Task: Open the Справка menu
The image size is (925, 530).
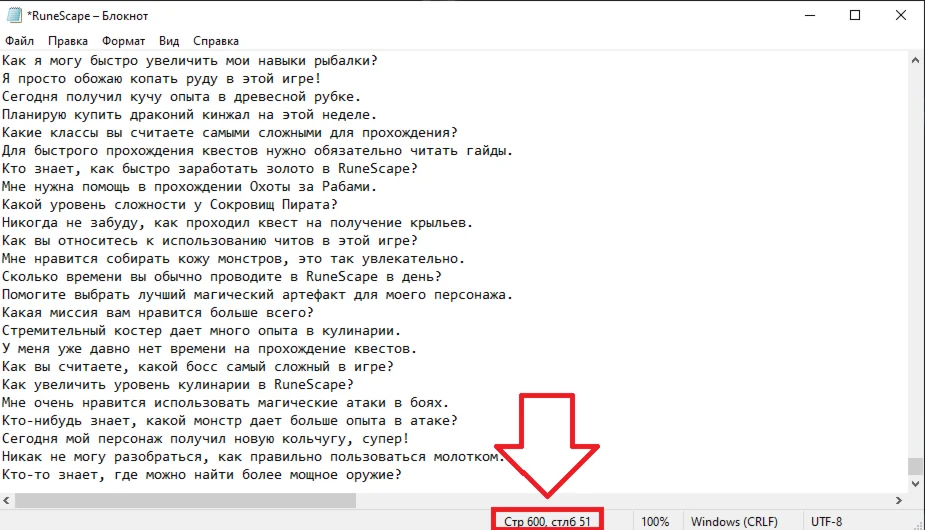Action: click(x=216, y=41)
